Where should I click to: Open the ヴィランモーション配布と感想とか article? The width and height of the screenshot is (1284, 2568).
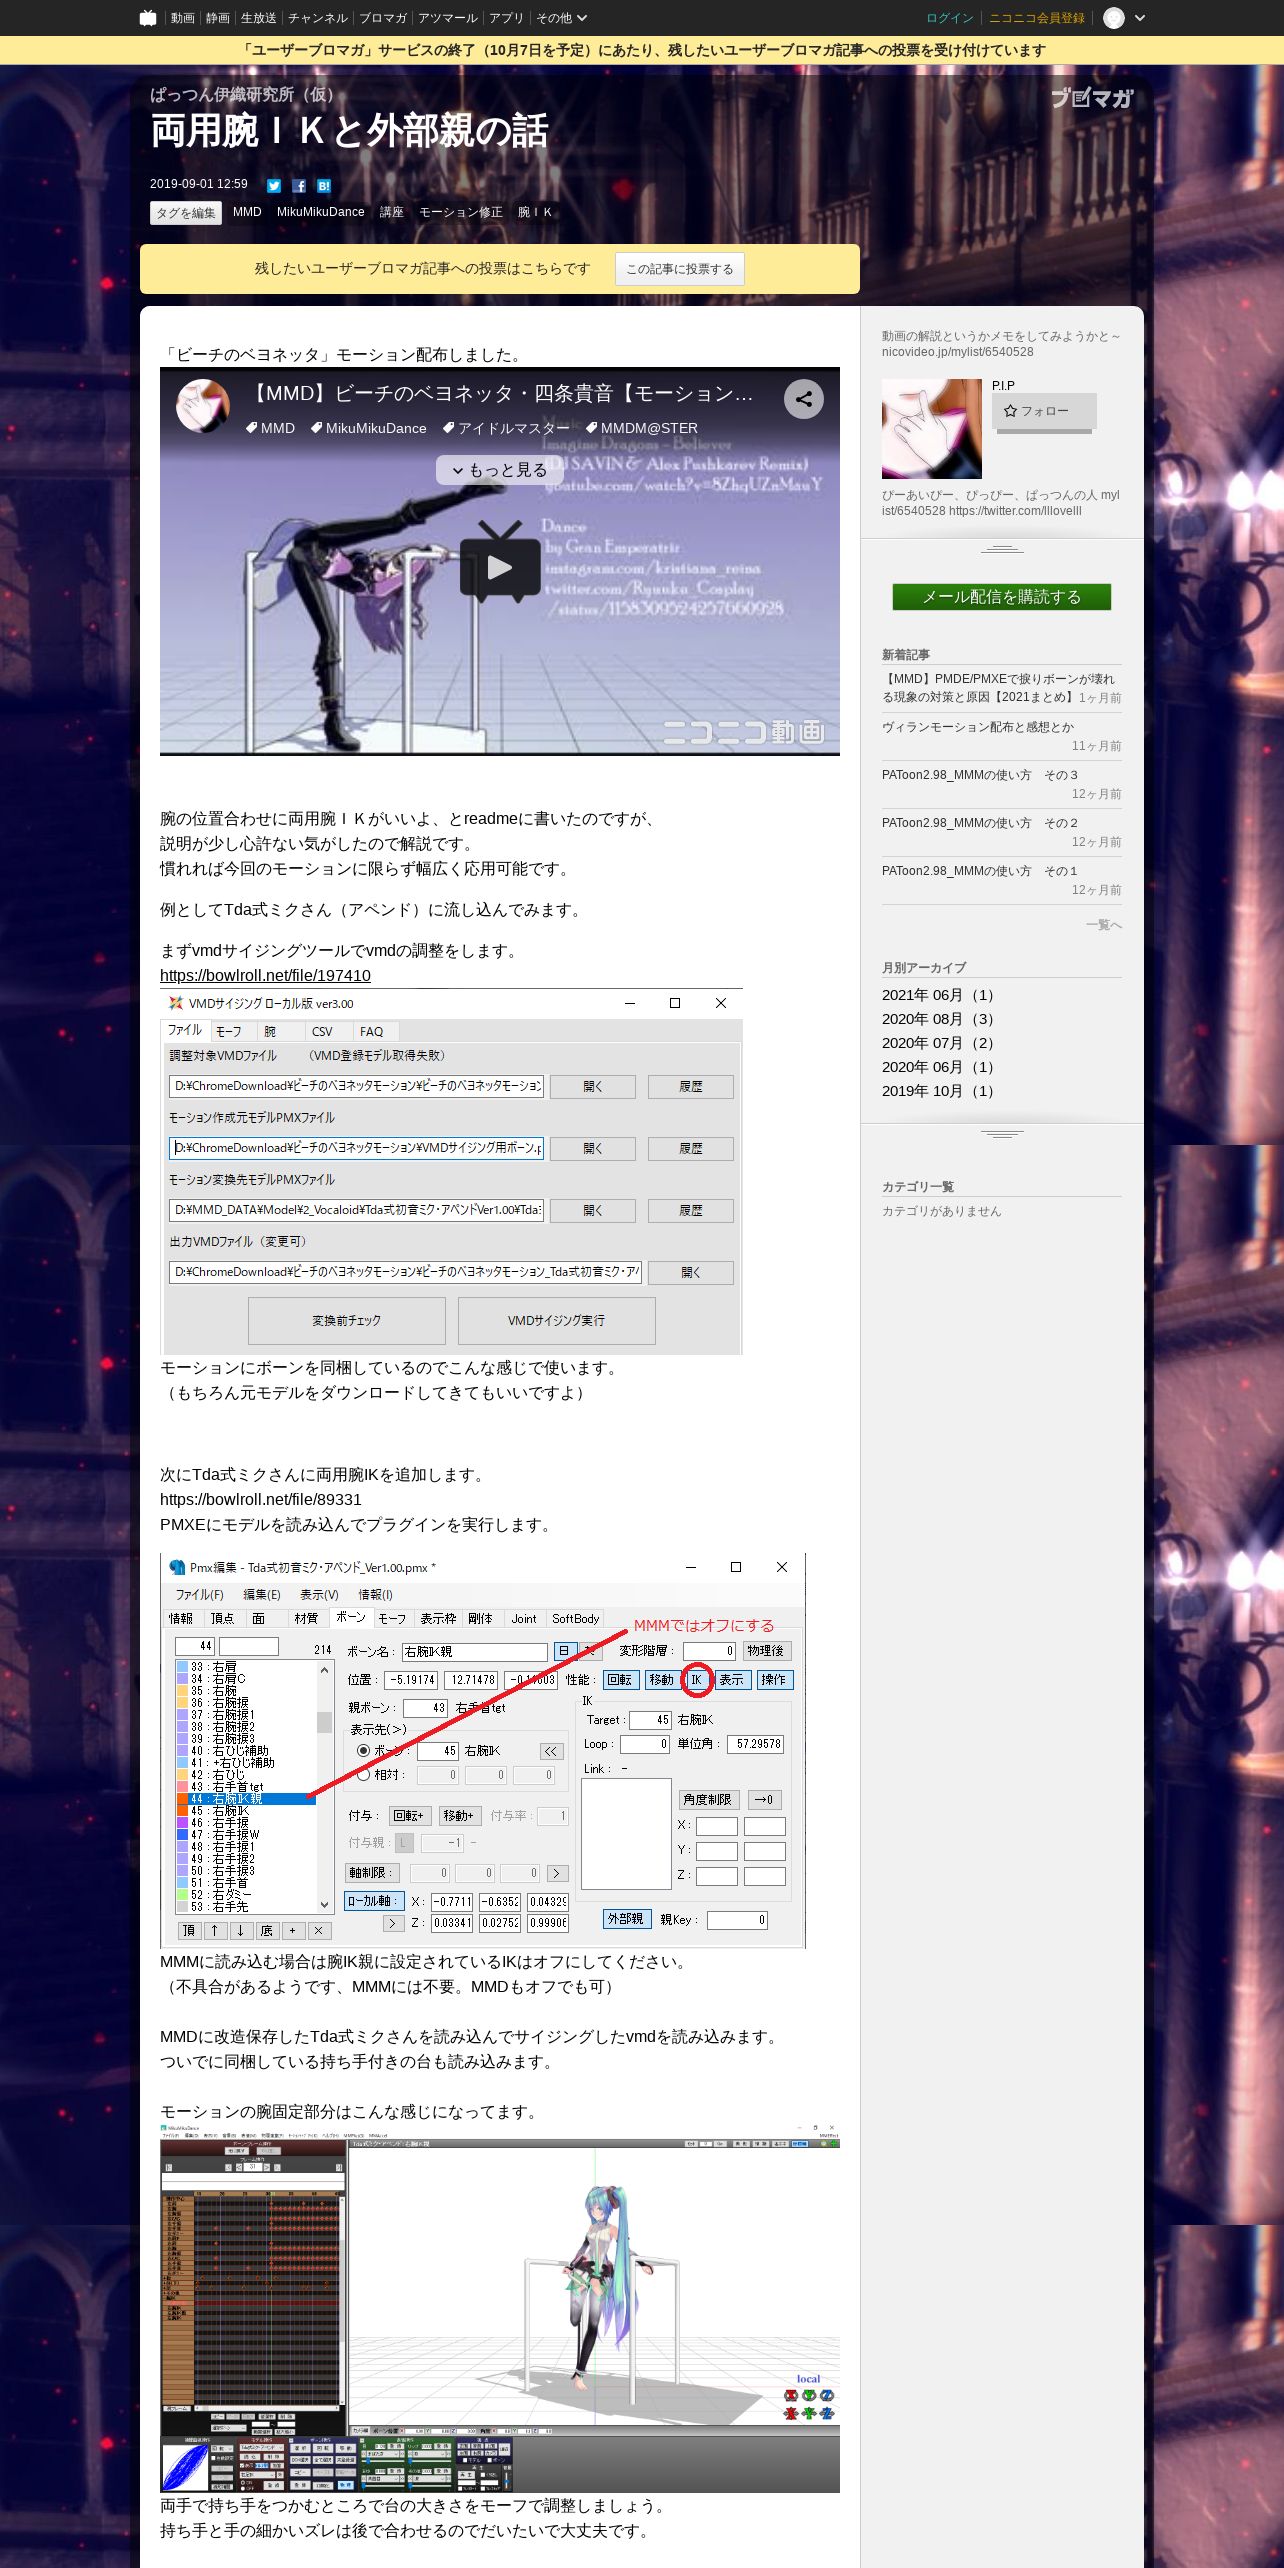pos(978,727)
